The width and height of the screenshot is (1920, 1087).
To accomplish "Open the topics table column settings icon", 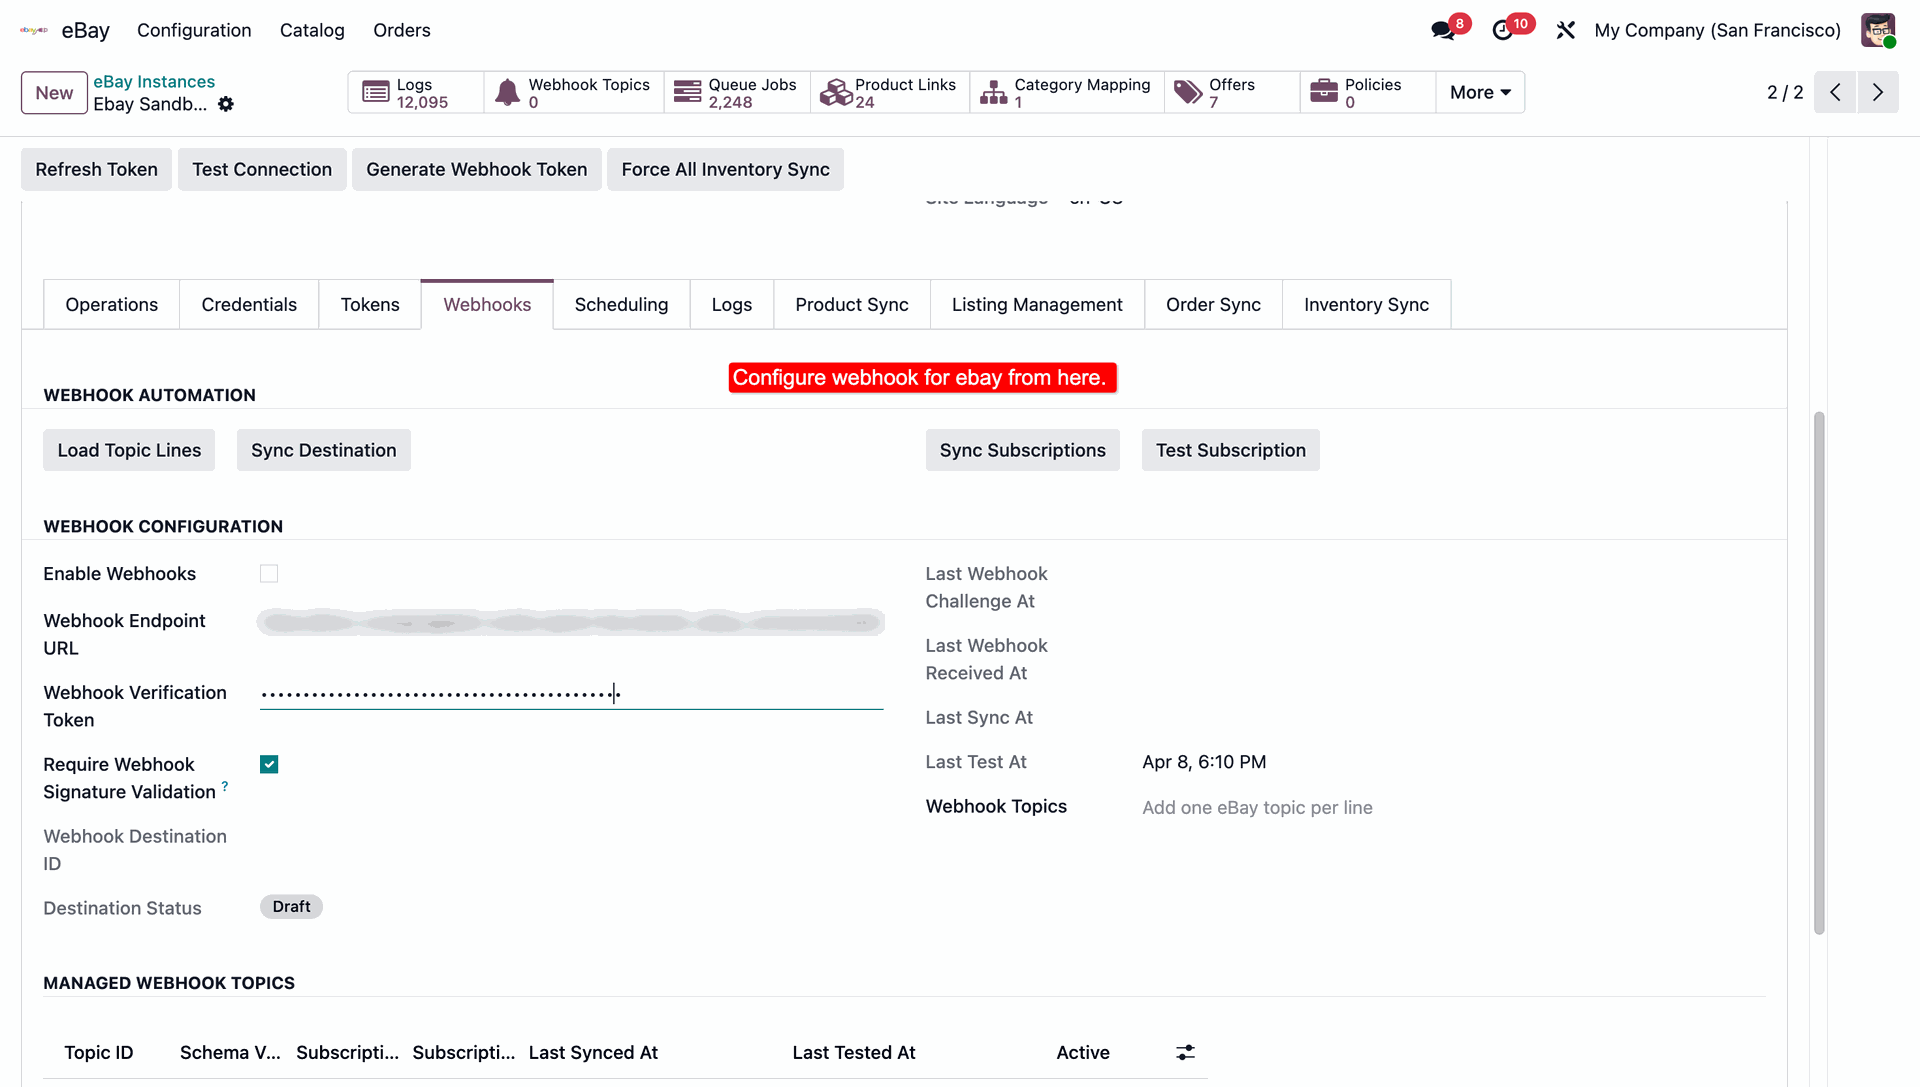I will coord(1185,1052).
